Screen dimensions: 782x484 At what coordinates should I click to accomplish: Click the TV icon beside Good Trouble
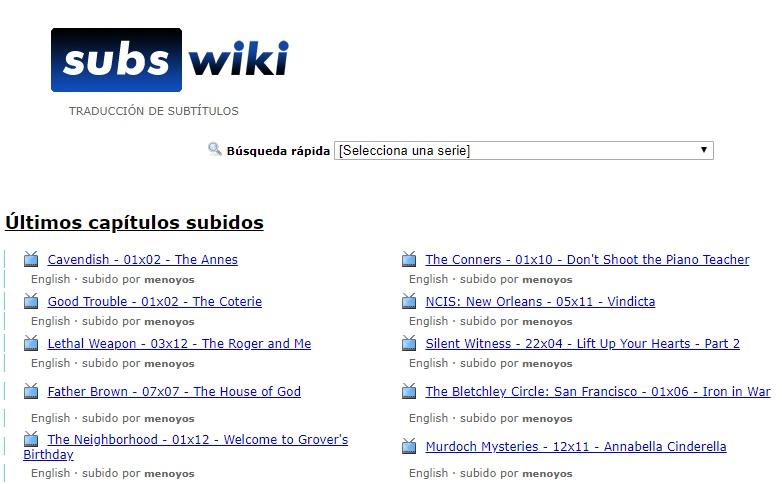[x=31, y=302]
